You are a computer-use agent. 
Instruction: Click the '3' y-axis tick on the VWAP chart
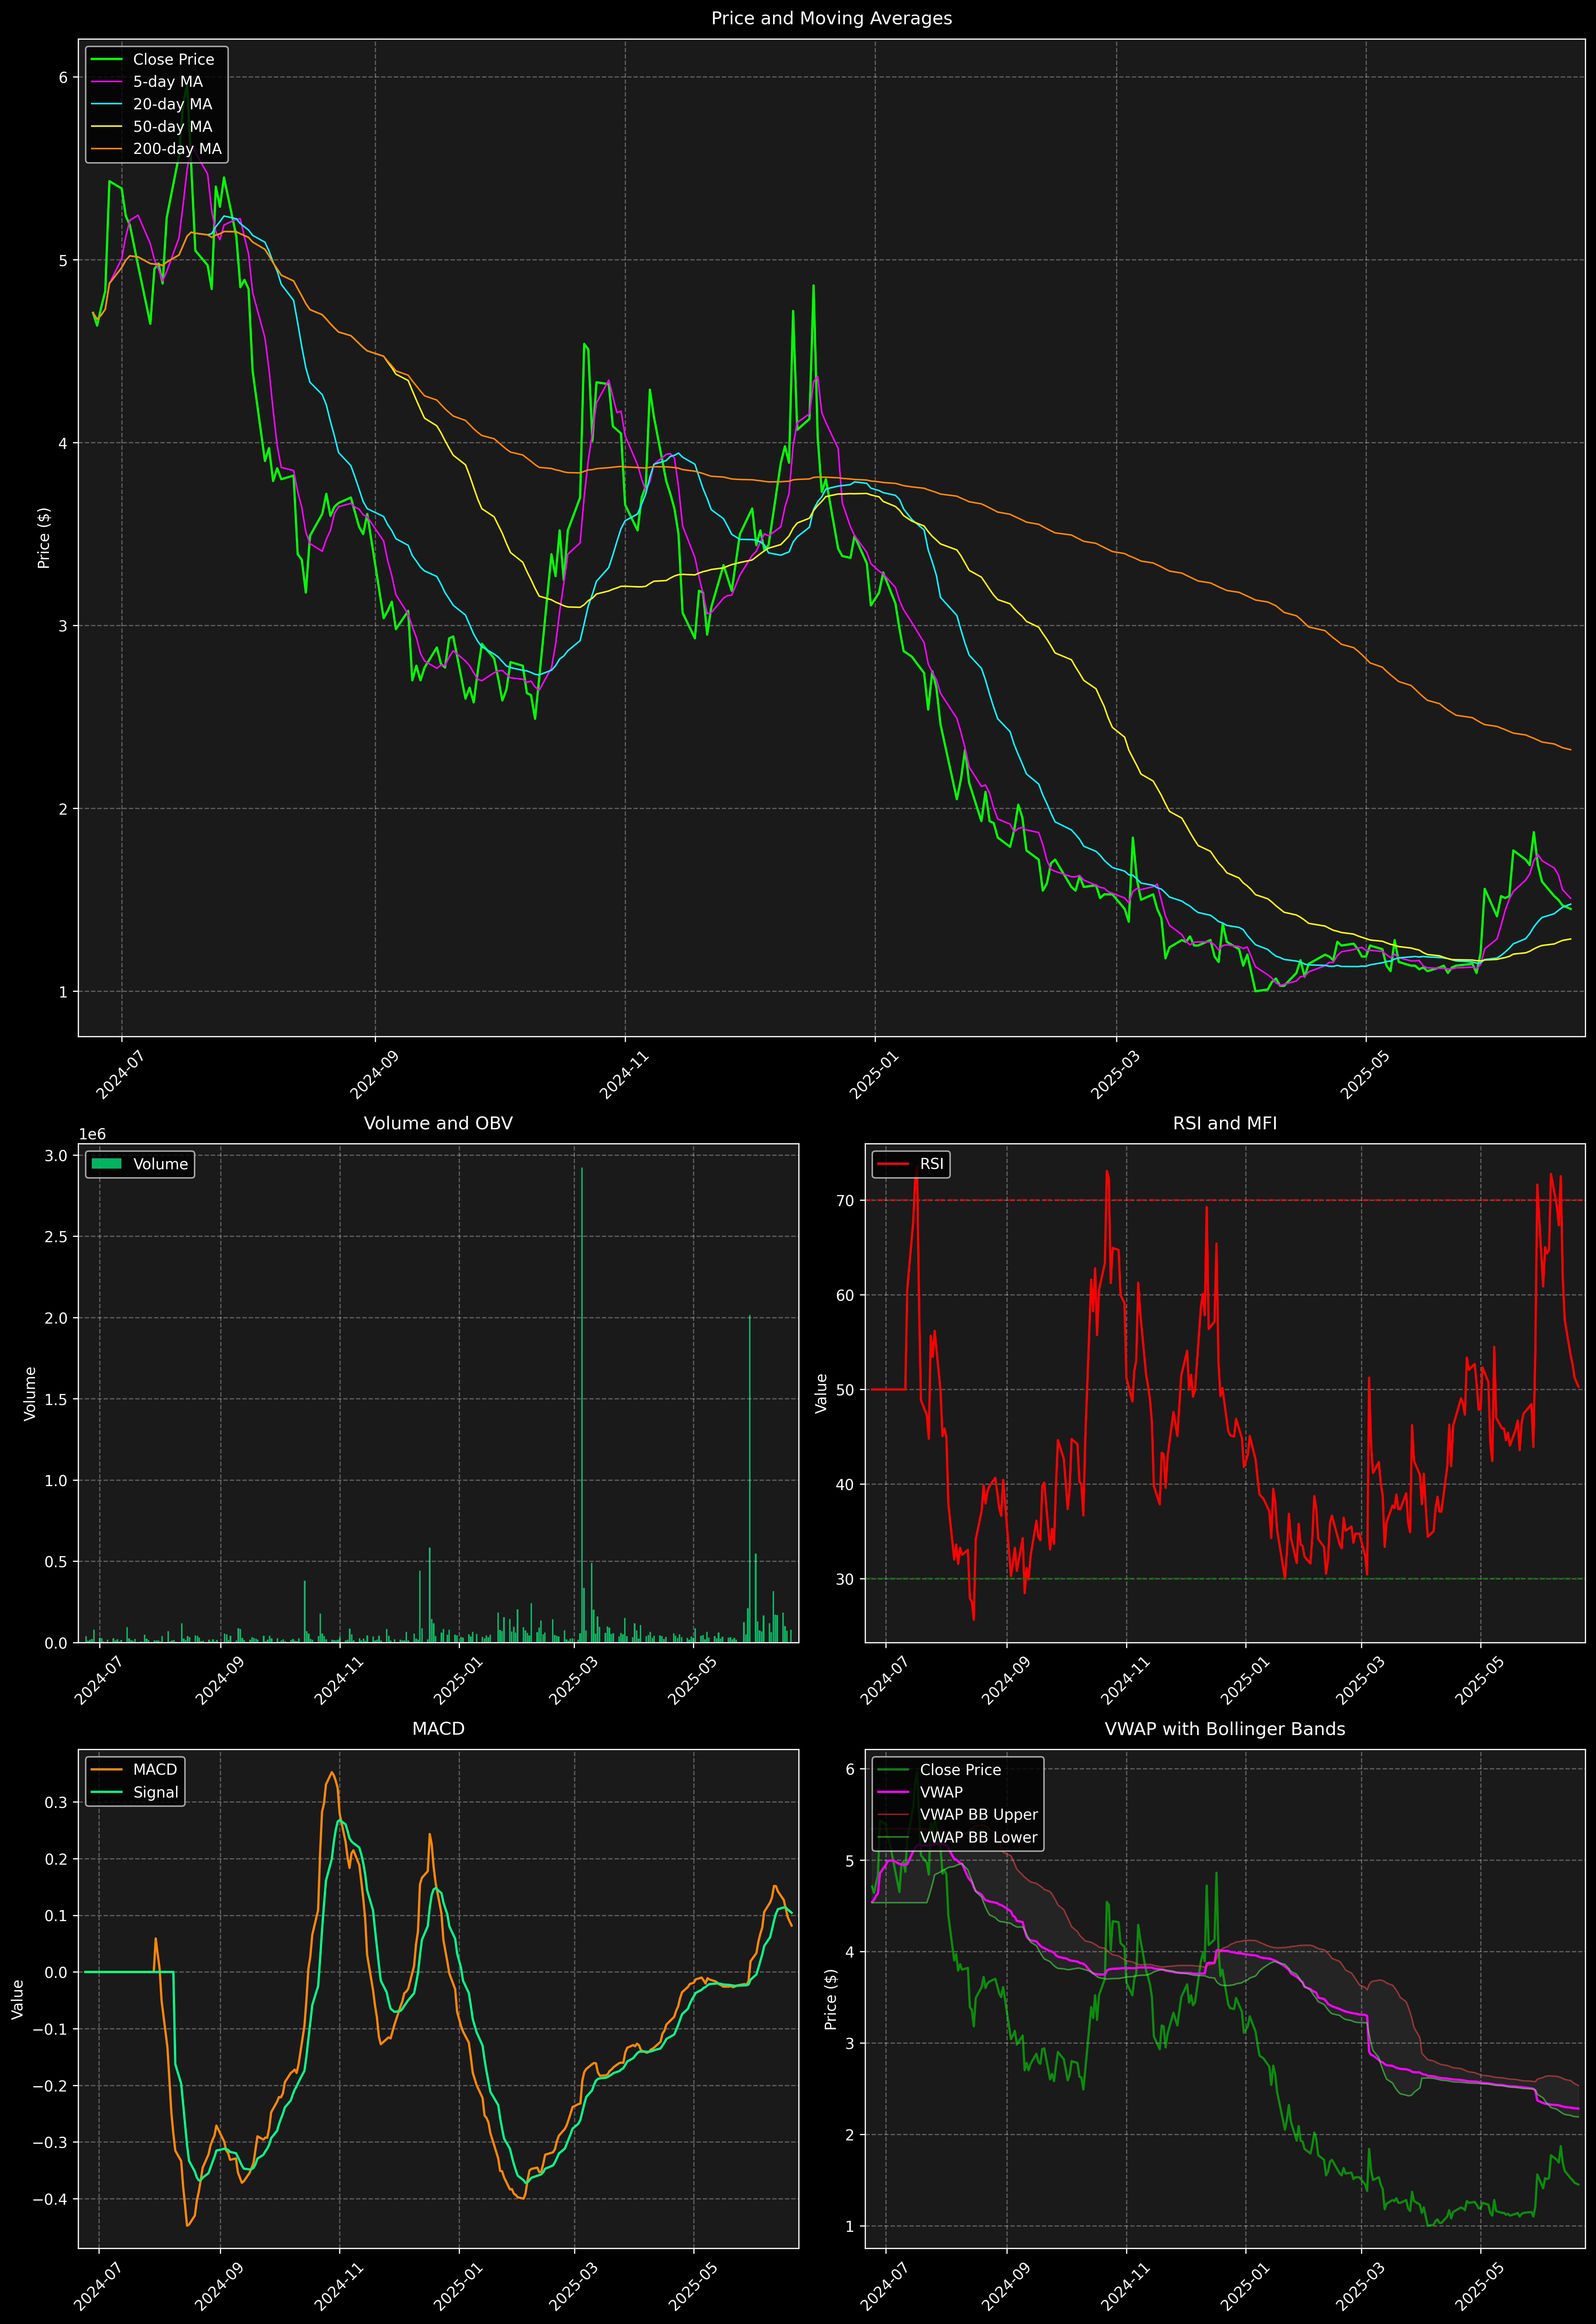coord(850,2043)
